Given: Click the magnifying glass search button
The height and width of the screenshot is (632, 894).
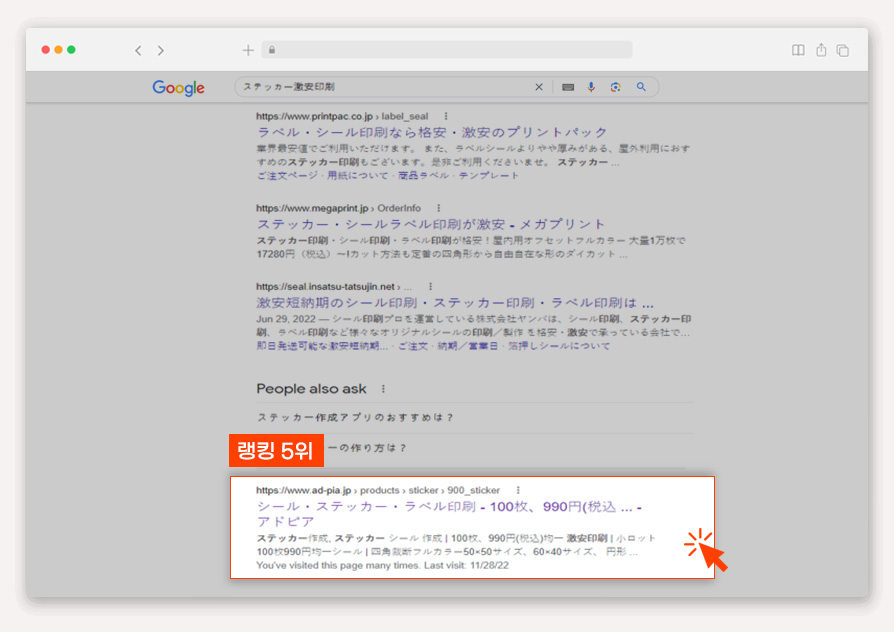Looking at the screenshot, I should [x=641, y=87].
